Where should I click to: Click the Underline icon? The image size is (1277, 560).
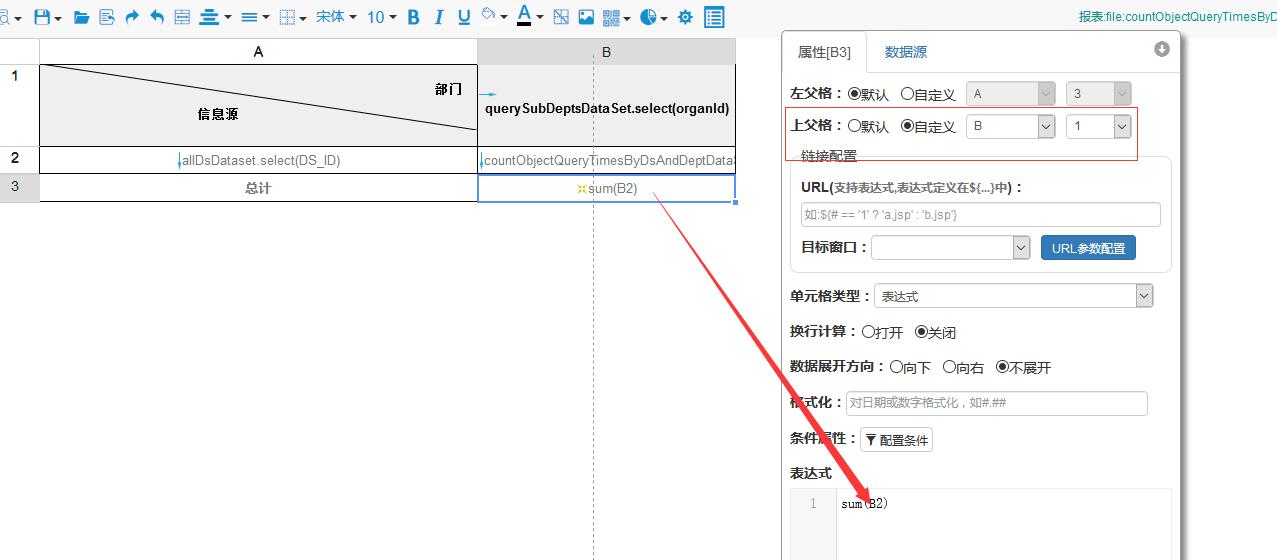tap(464, 17)
